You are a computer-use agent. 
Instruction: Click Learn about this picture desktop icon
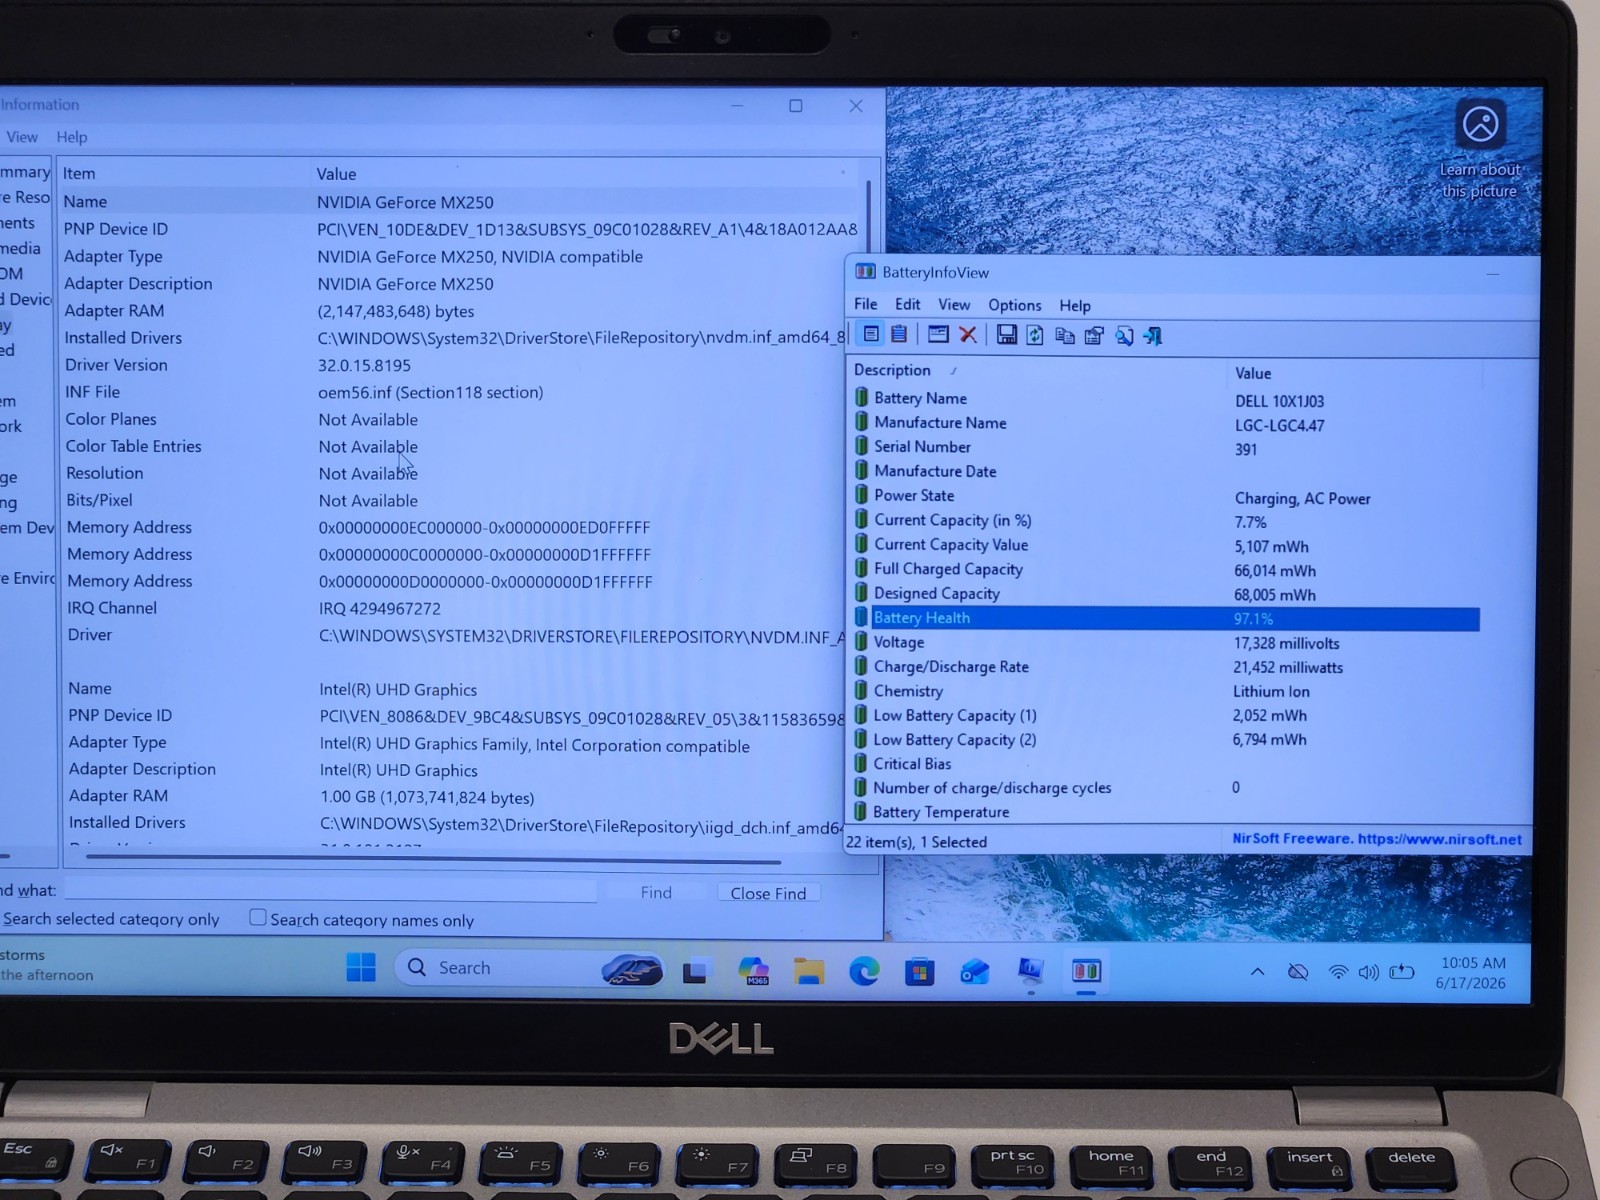(x=1480, y=148)
